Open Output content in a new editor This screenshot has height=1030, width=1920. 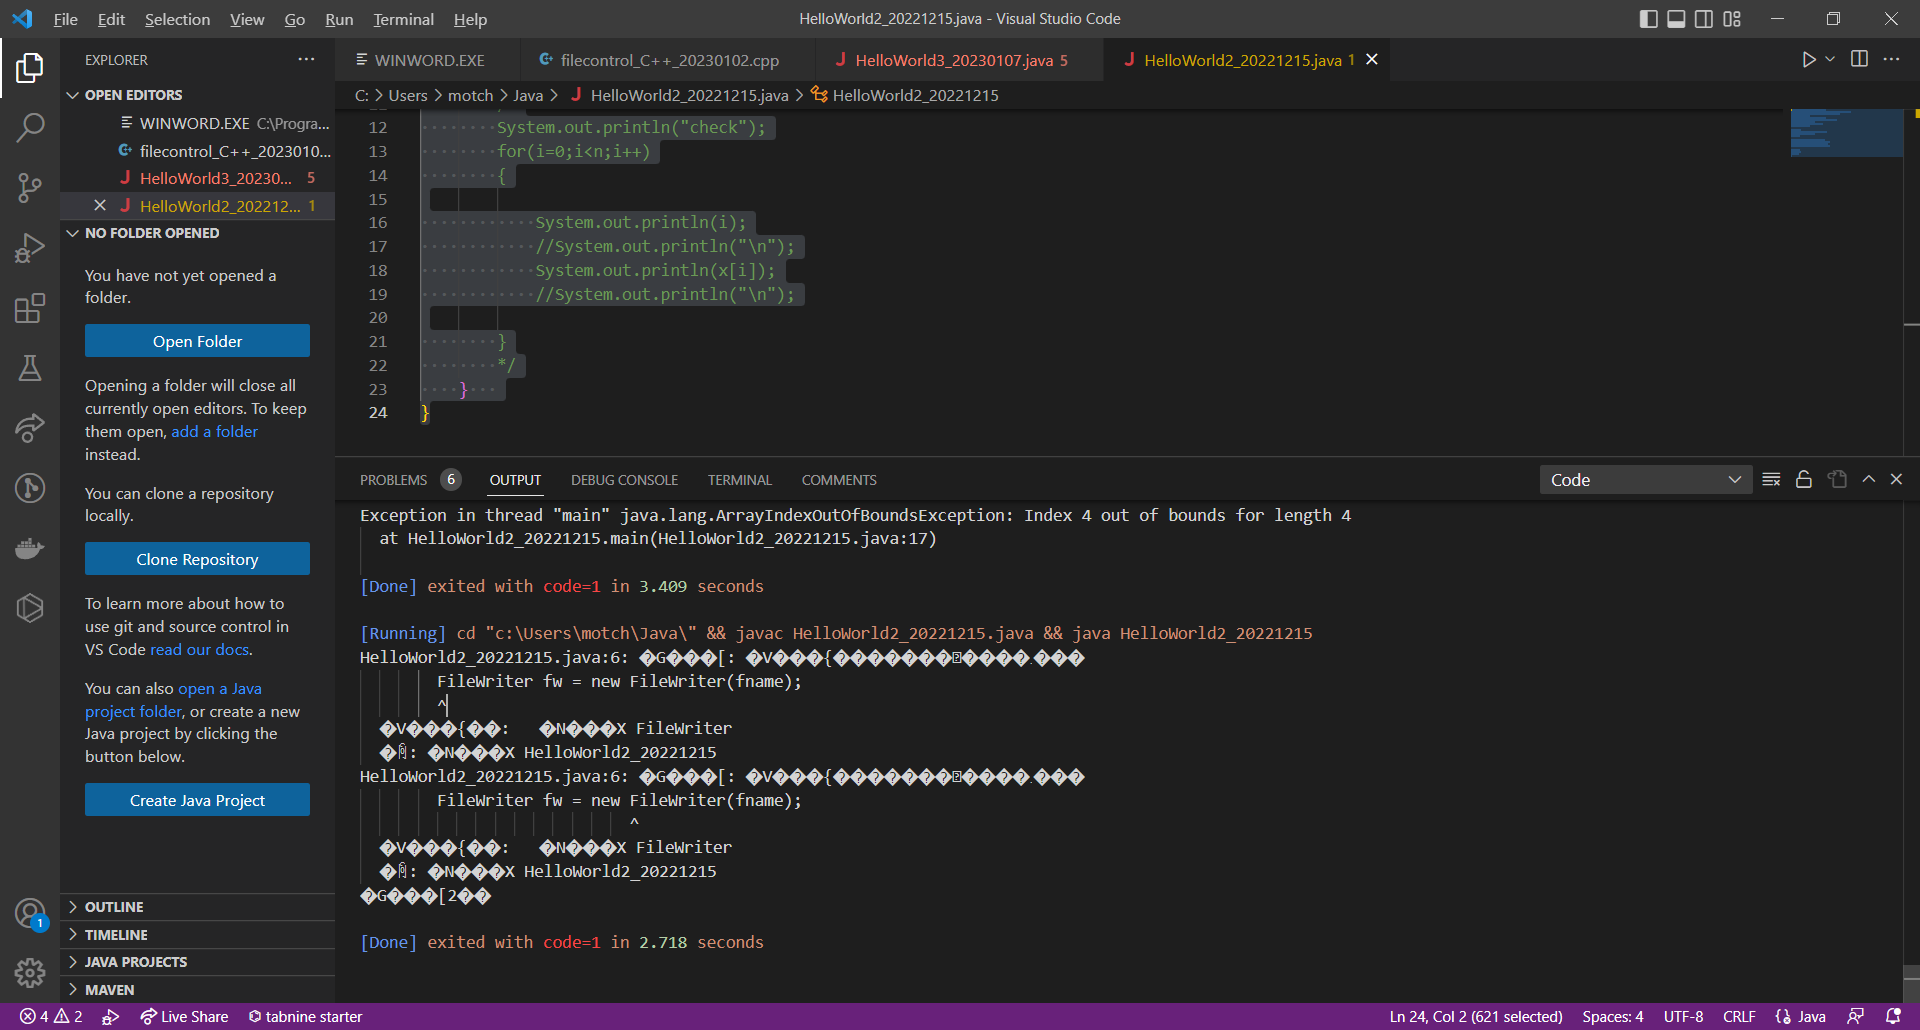click(1837, 479)
